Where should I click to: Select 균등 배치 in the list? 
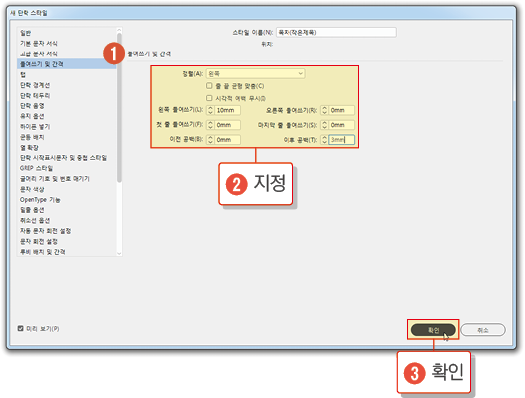tap(32, 137)
